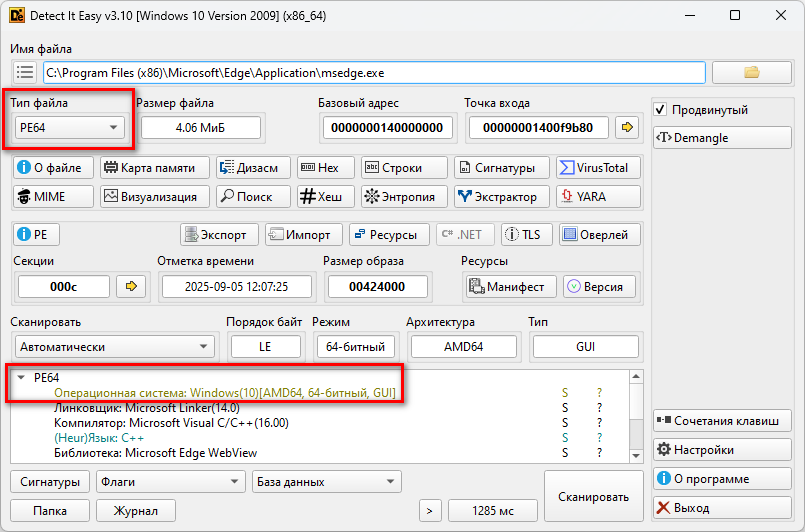The image size is (805, 532).
Task: Exit via the 'Выход' button
Action: click(722, 508)
